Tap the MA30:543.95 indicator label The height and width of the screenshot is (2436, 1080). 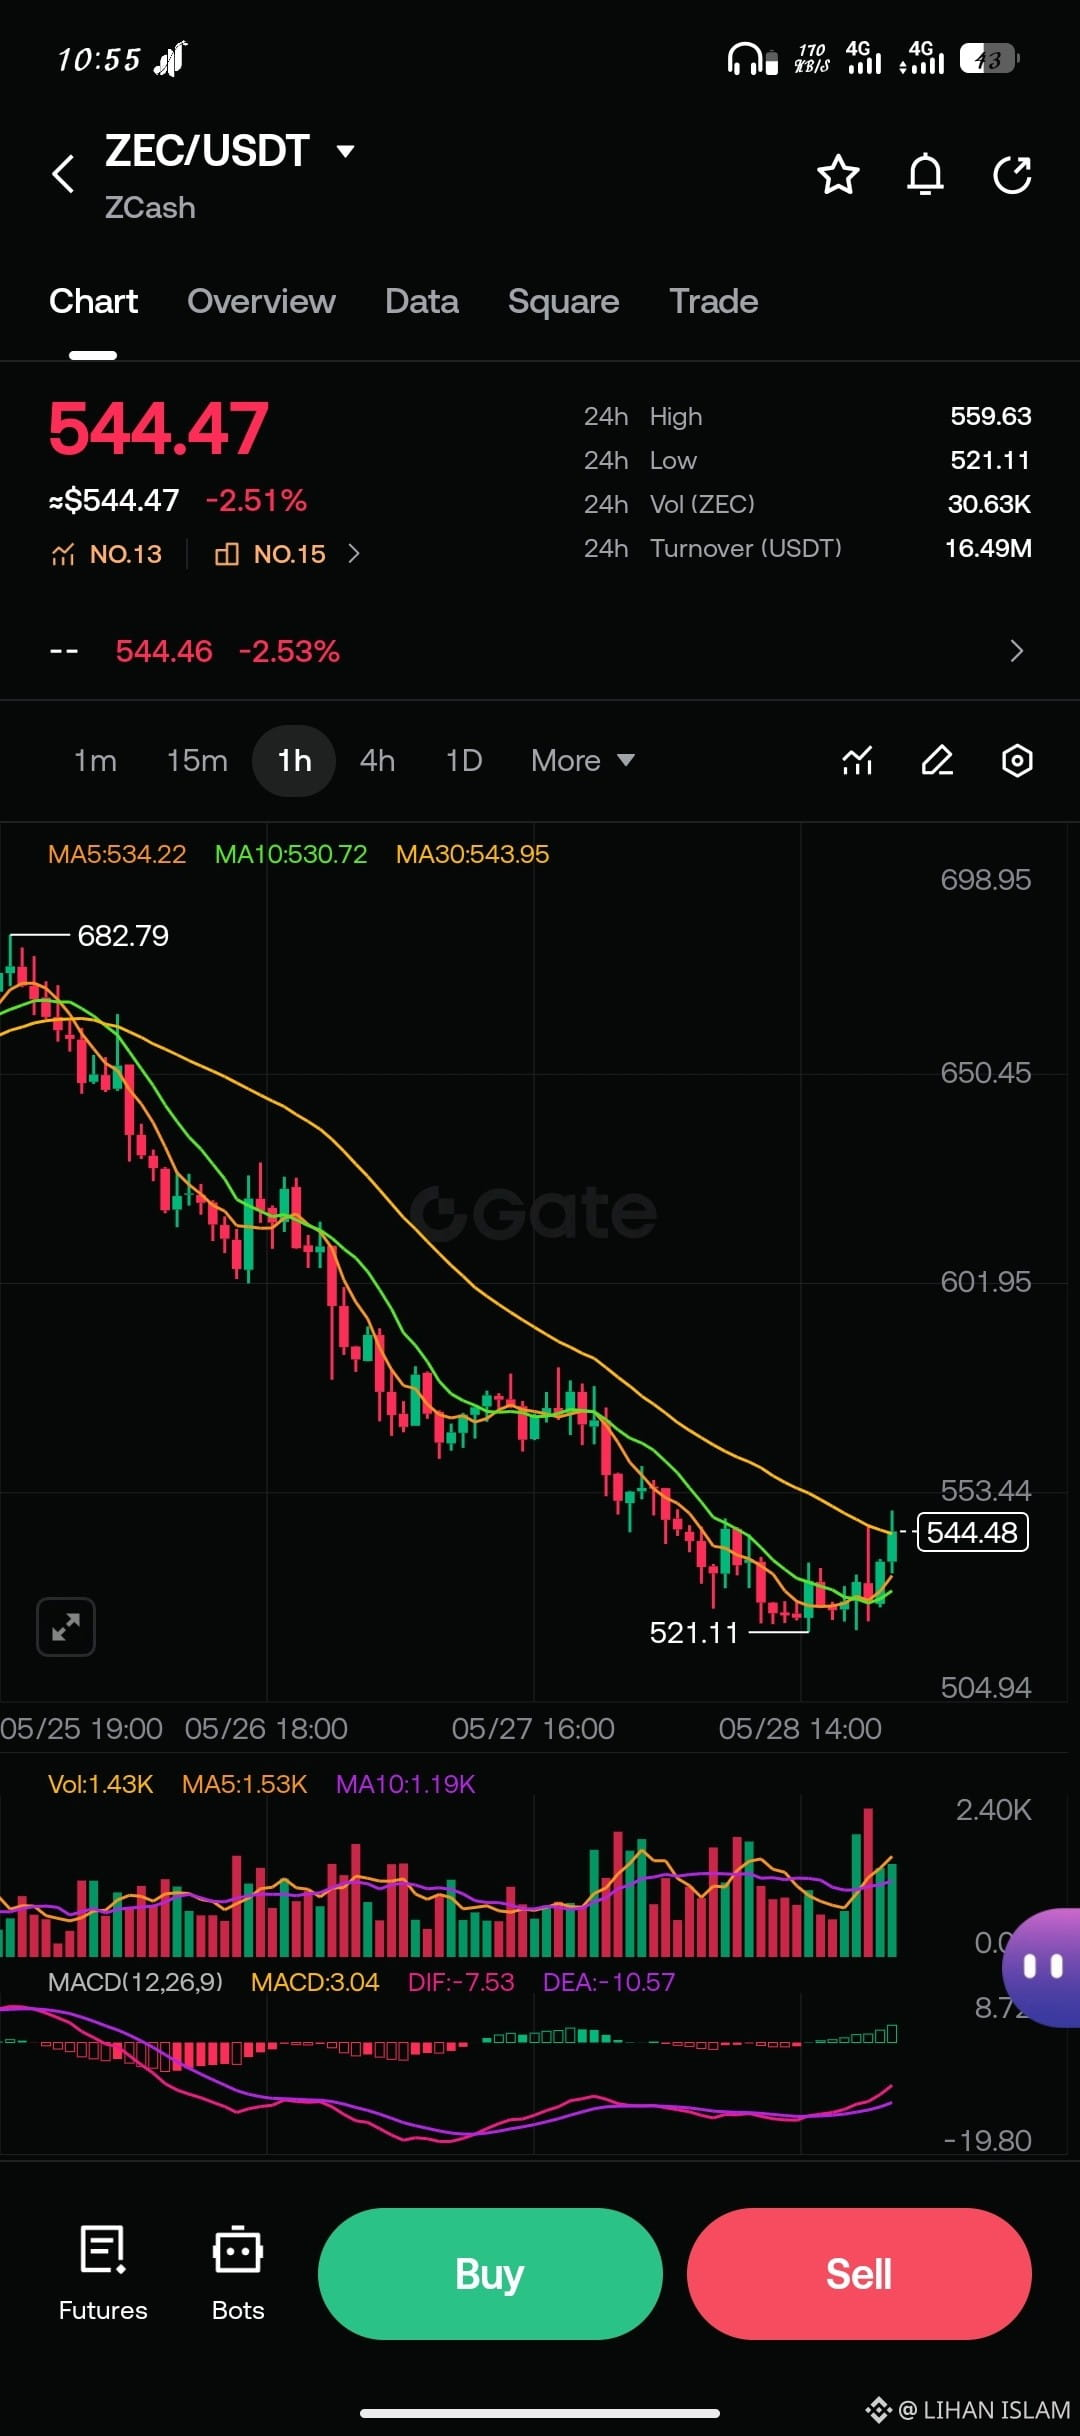pos(472,854)
